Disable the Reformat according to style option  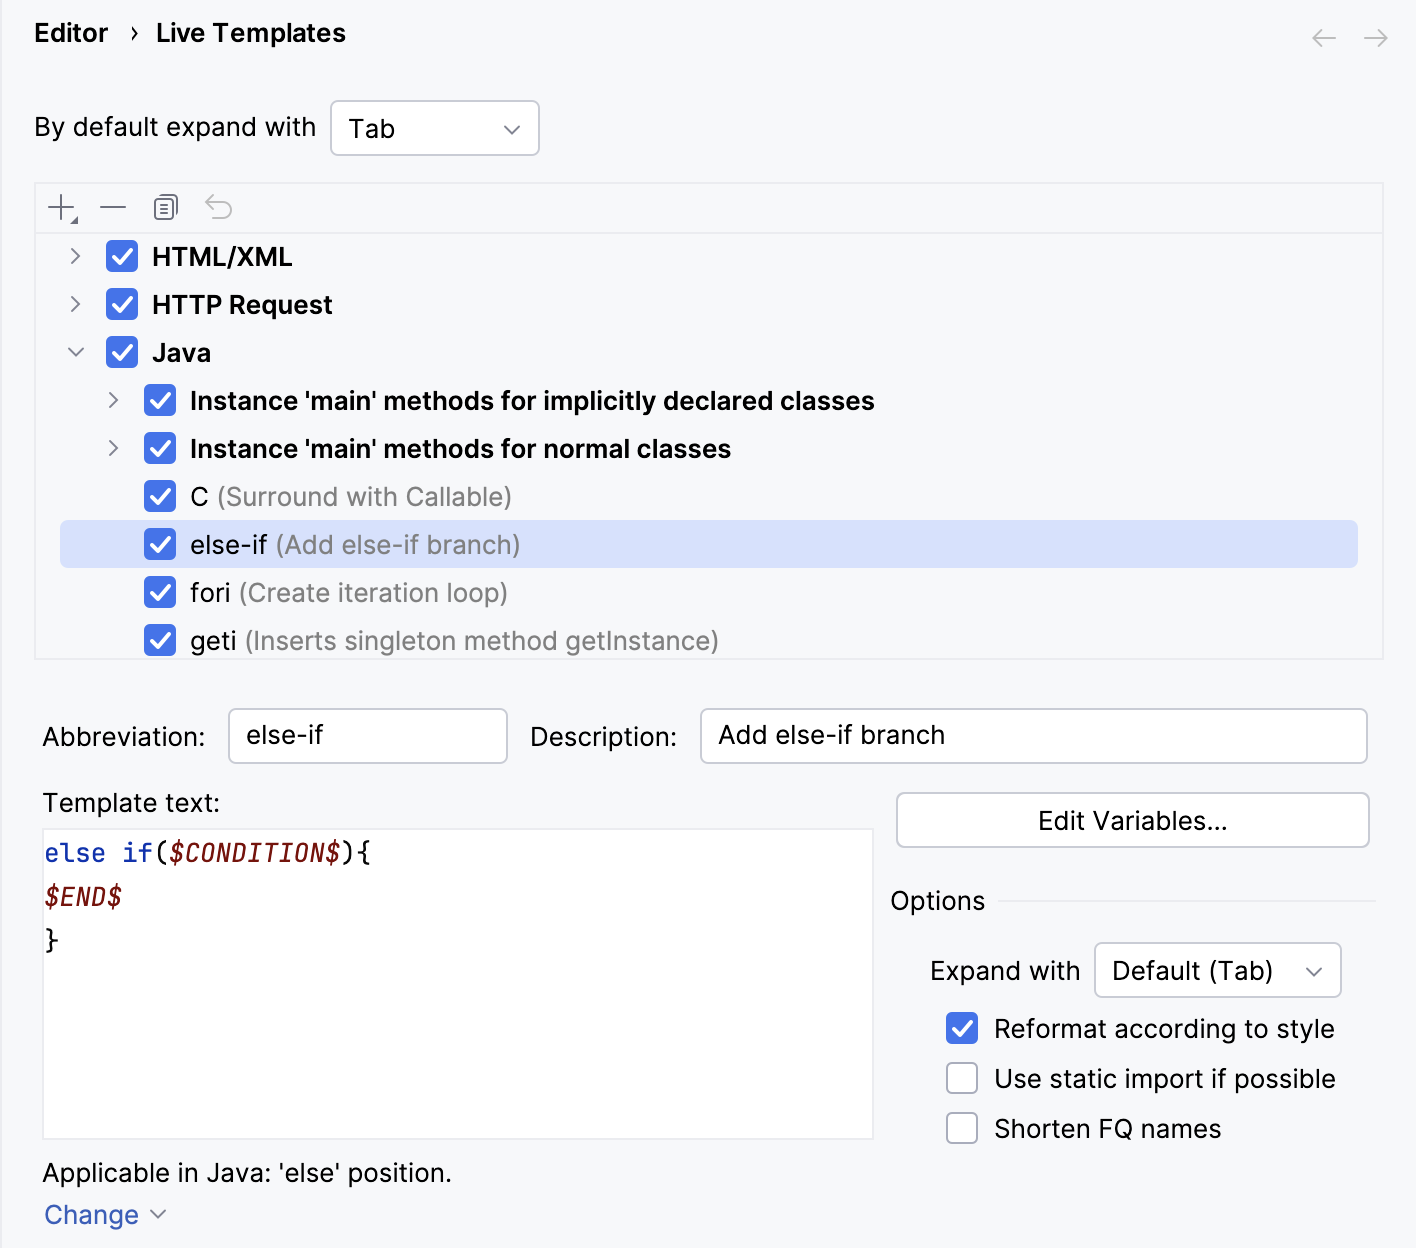(961, 1028)
